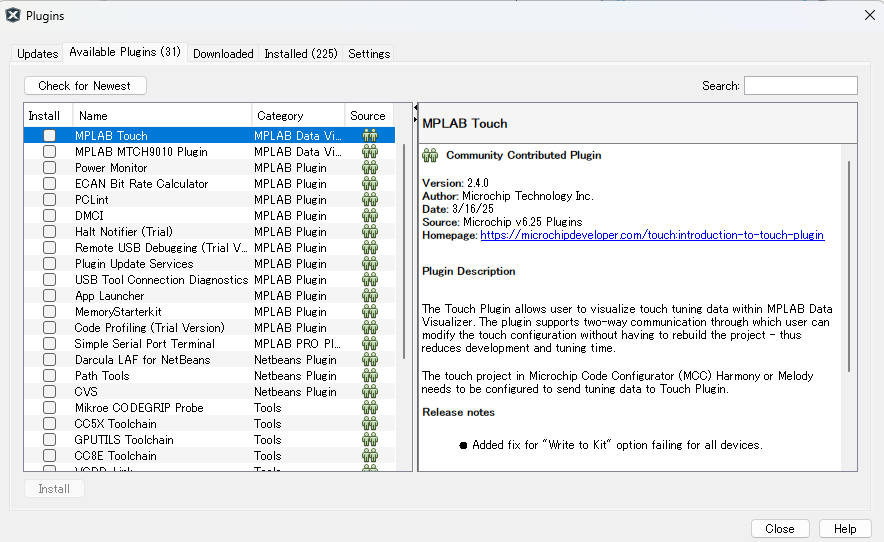The image size is (884, 542).
Task: Click the community icon next to DCMI
Action: (x=370, y=216)
